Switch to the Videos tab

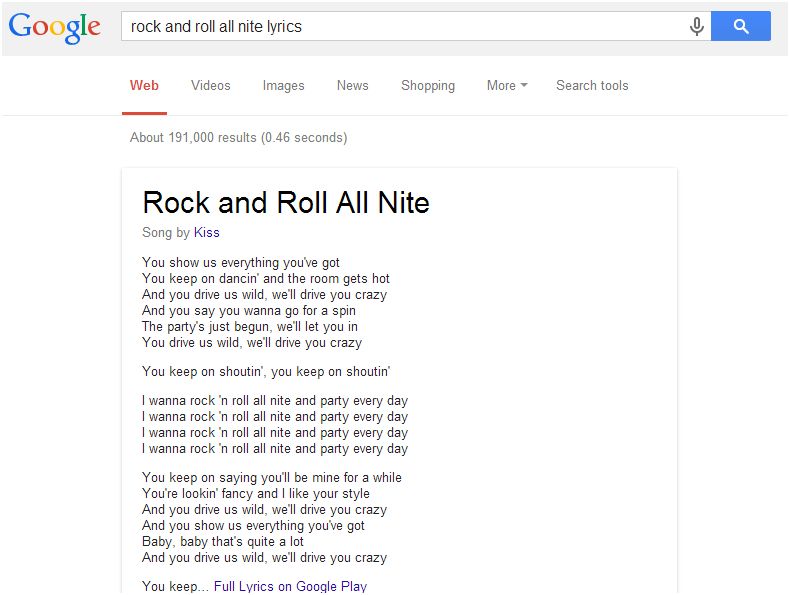click(x=211, y=86)
